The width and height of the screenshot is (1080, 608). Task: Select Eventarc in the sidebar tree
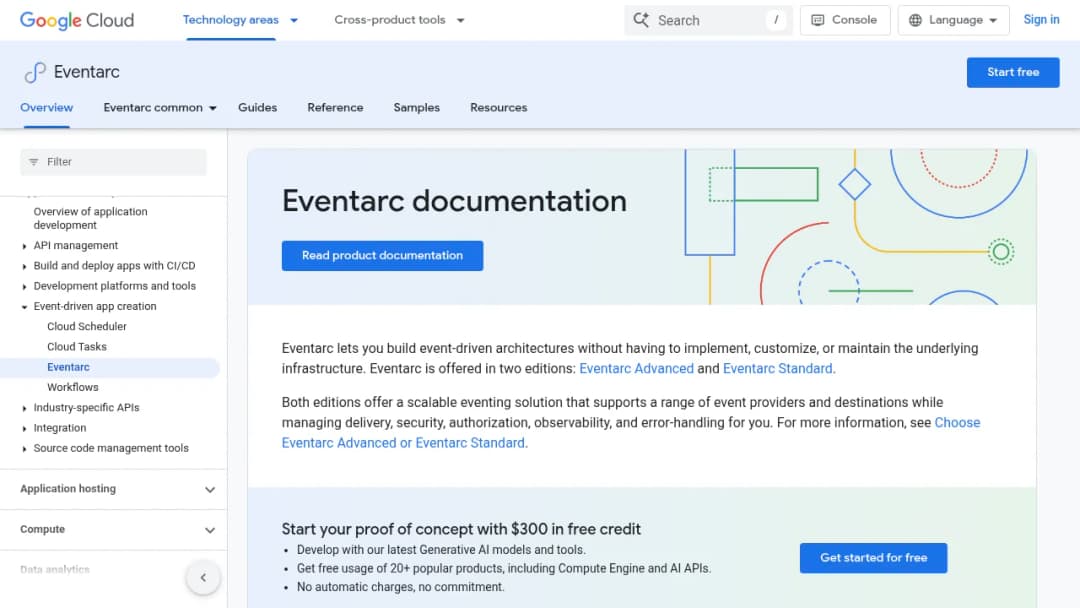[x=68, y=367]
